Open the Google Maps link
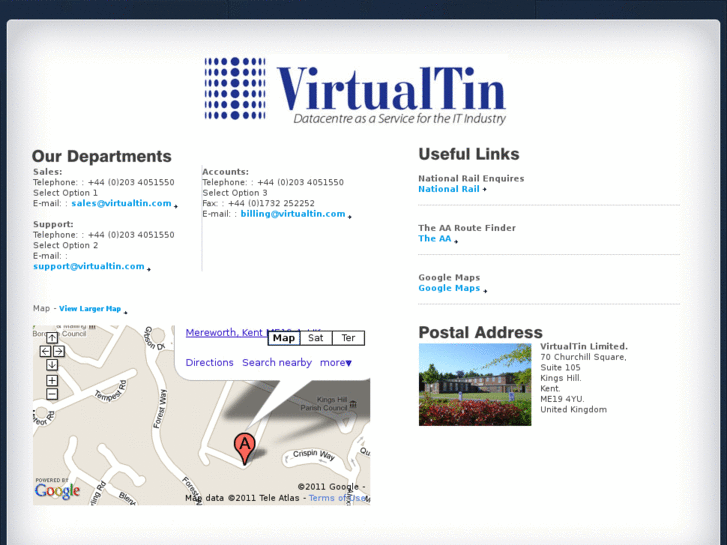This screenshot has height=545, width=727. click(449, 288)
